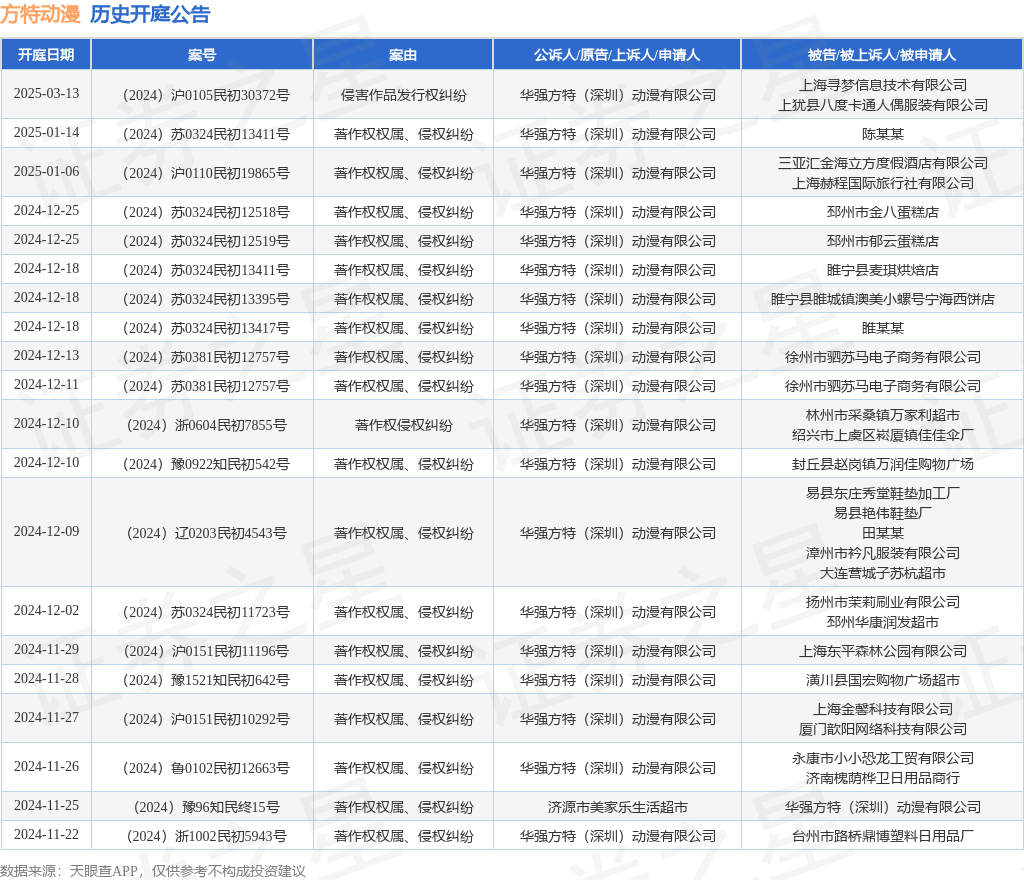The height and width of the screenshot is (880, 1024).
Task: Click the 数据来源 天眼查APP footer note
Action: pyautogui.click(x=153, y=871)
